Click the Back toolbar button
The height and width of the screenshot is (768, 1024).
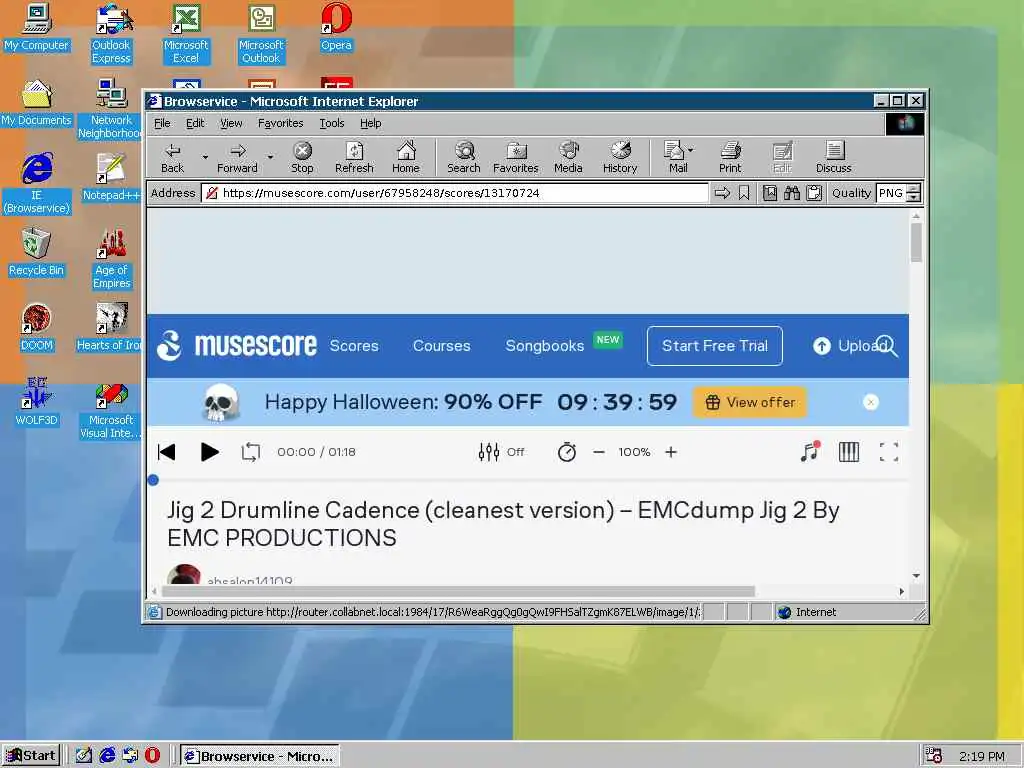[172, 157]
